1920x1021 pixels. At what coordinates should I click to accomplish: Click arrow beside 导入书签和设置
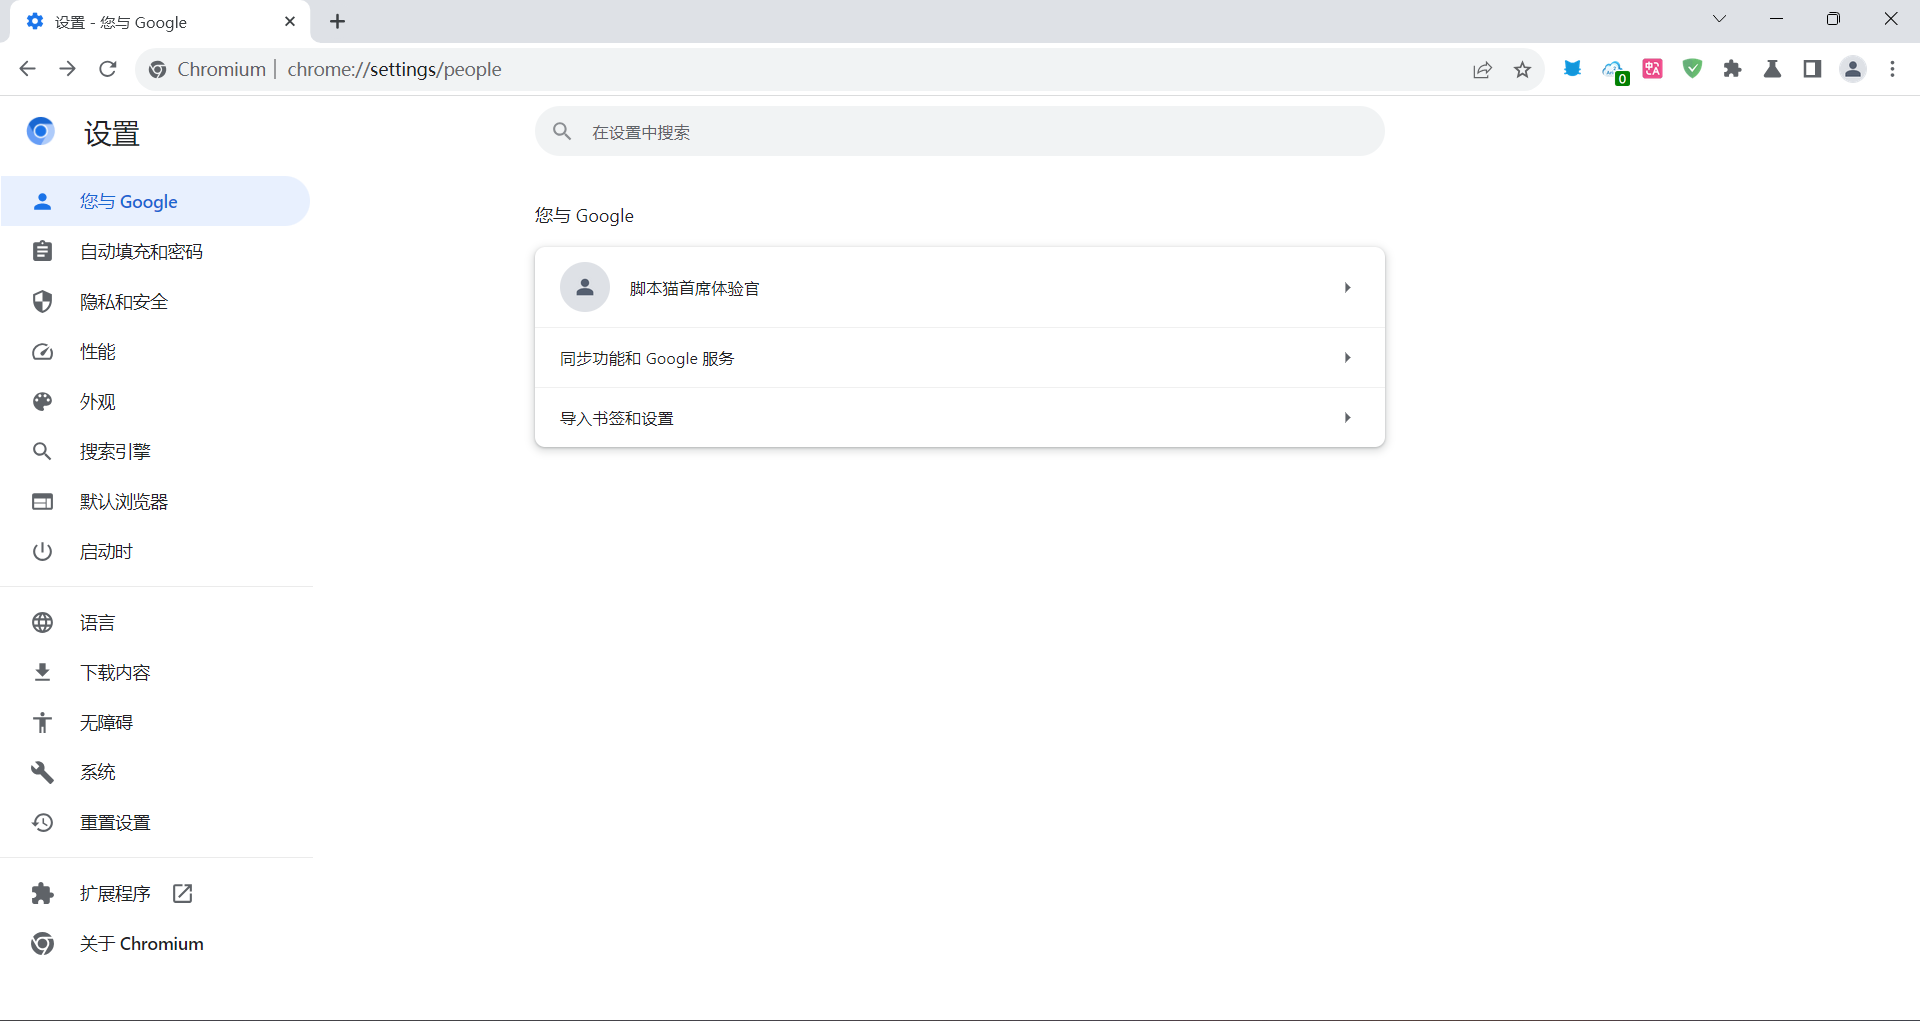1347,418
